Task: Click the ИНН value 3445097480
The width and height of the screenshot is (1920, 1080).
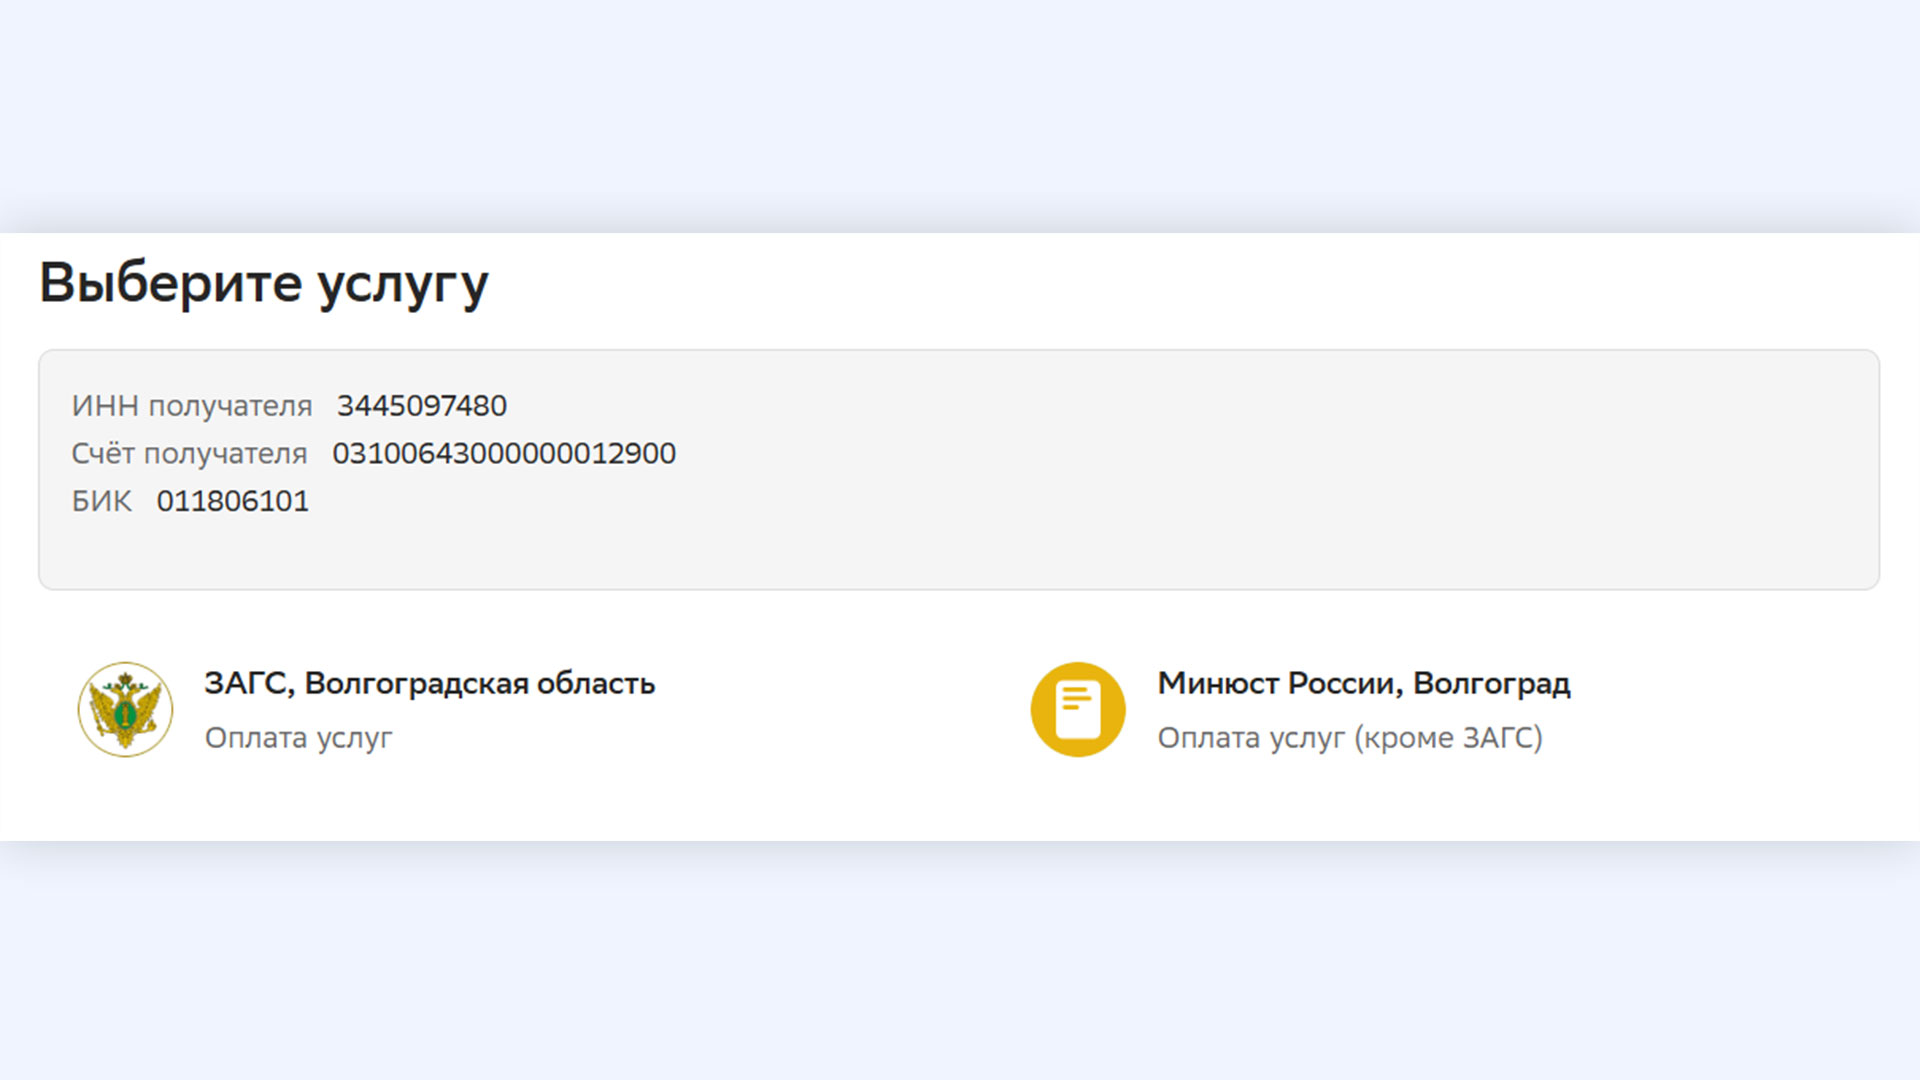Action: (x=422, y=405)
